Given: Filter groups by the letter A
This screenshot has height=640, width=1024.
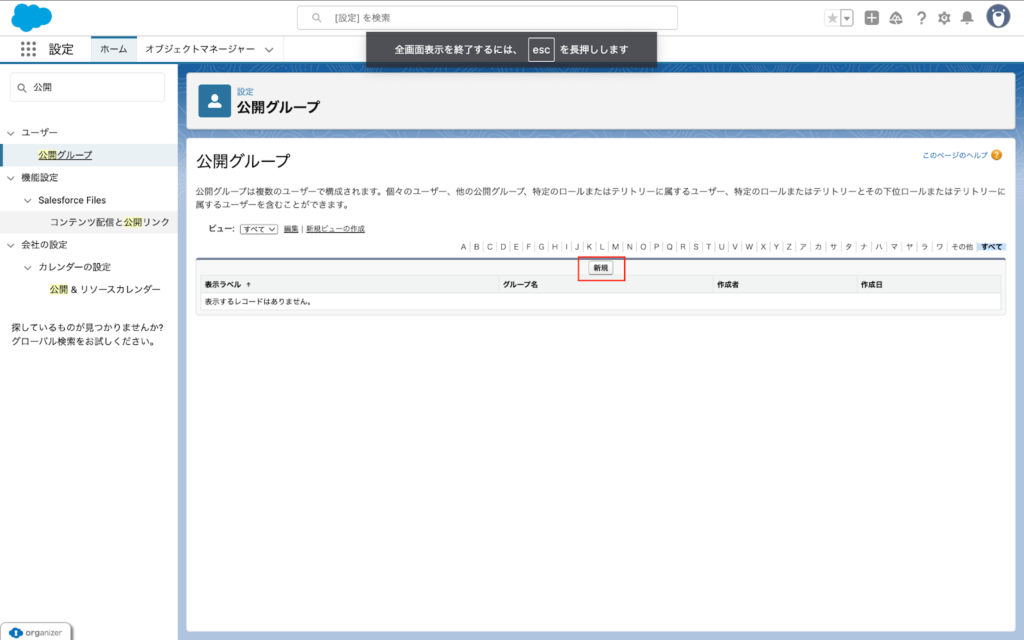Looking at the screenshot, I should (x=460, y=246).
